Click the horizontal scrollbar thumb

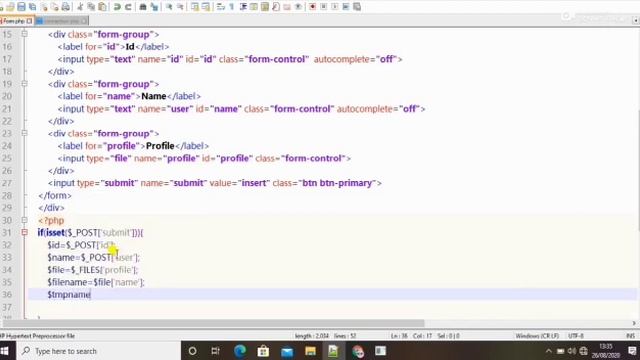(x=213, y=323)
